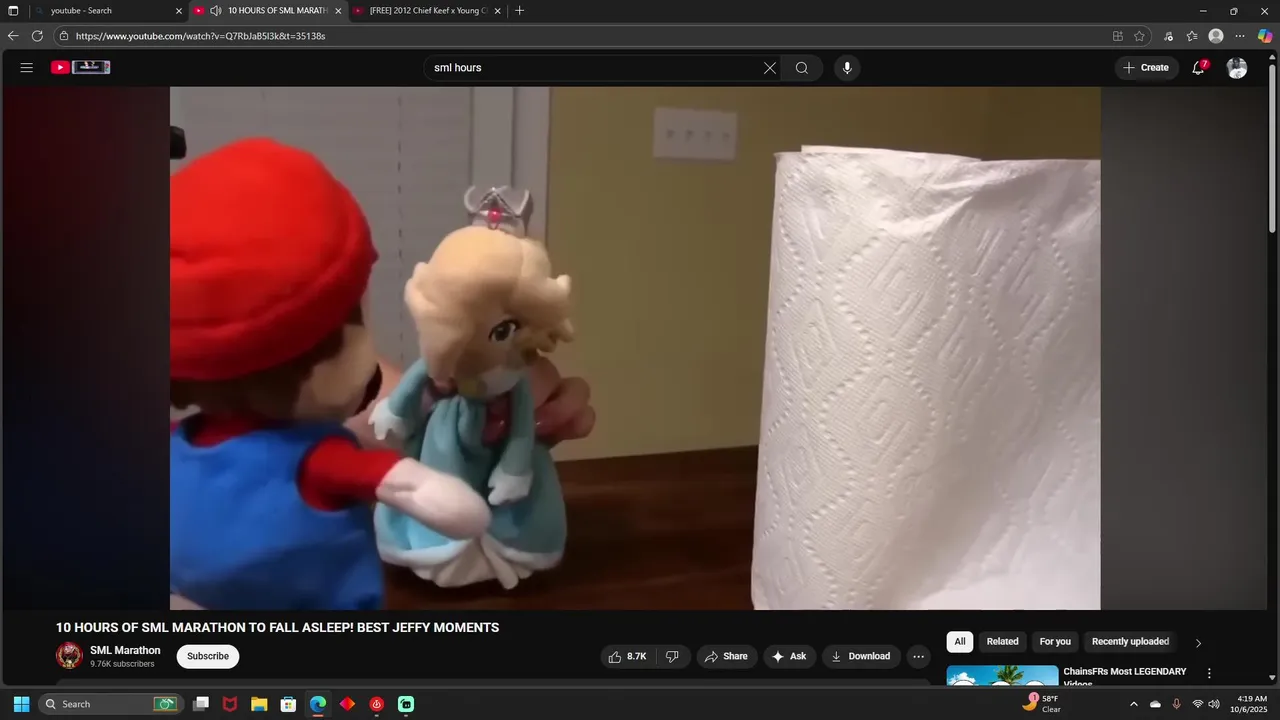This screenshot has width=1280, height=720.
Task: Close the Chief Keef tab
Action: pos(497,11)
